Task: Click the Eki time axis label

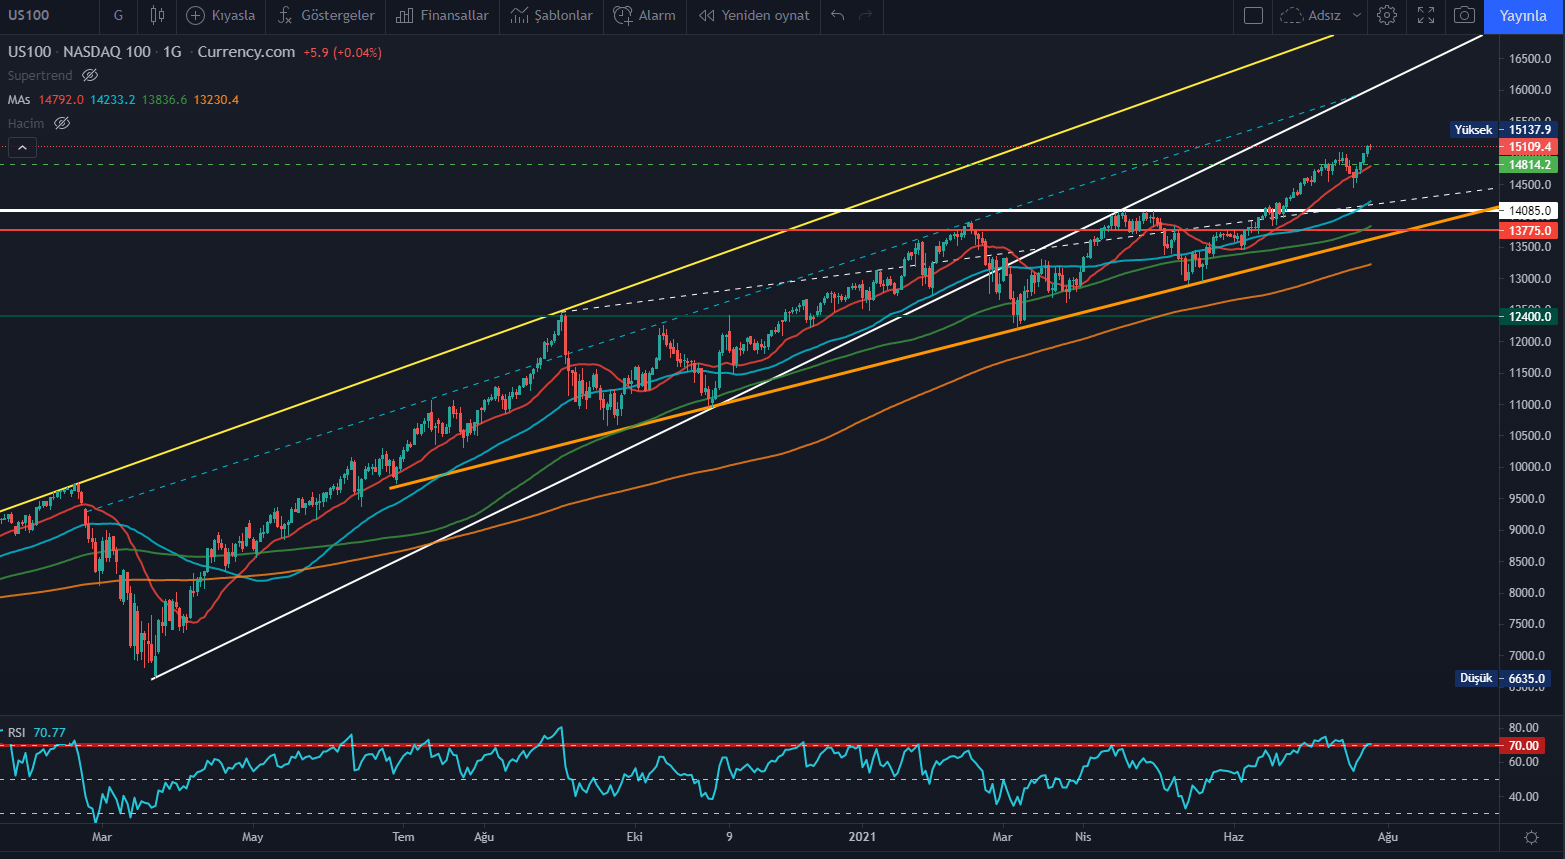Action: point(634,837)
